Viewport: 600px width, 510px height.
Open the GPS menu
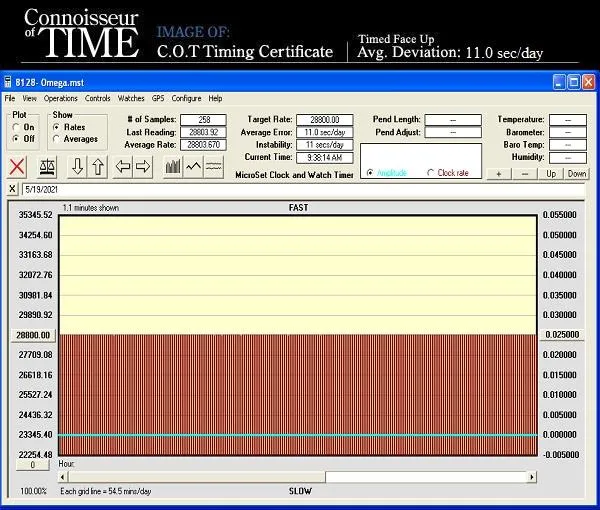(x=158, y=98)
